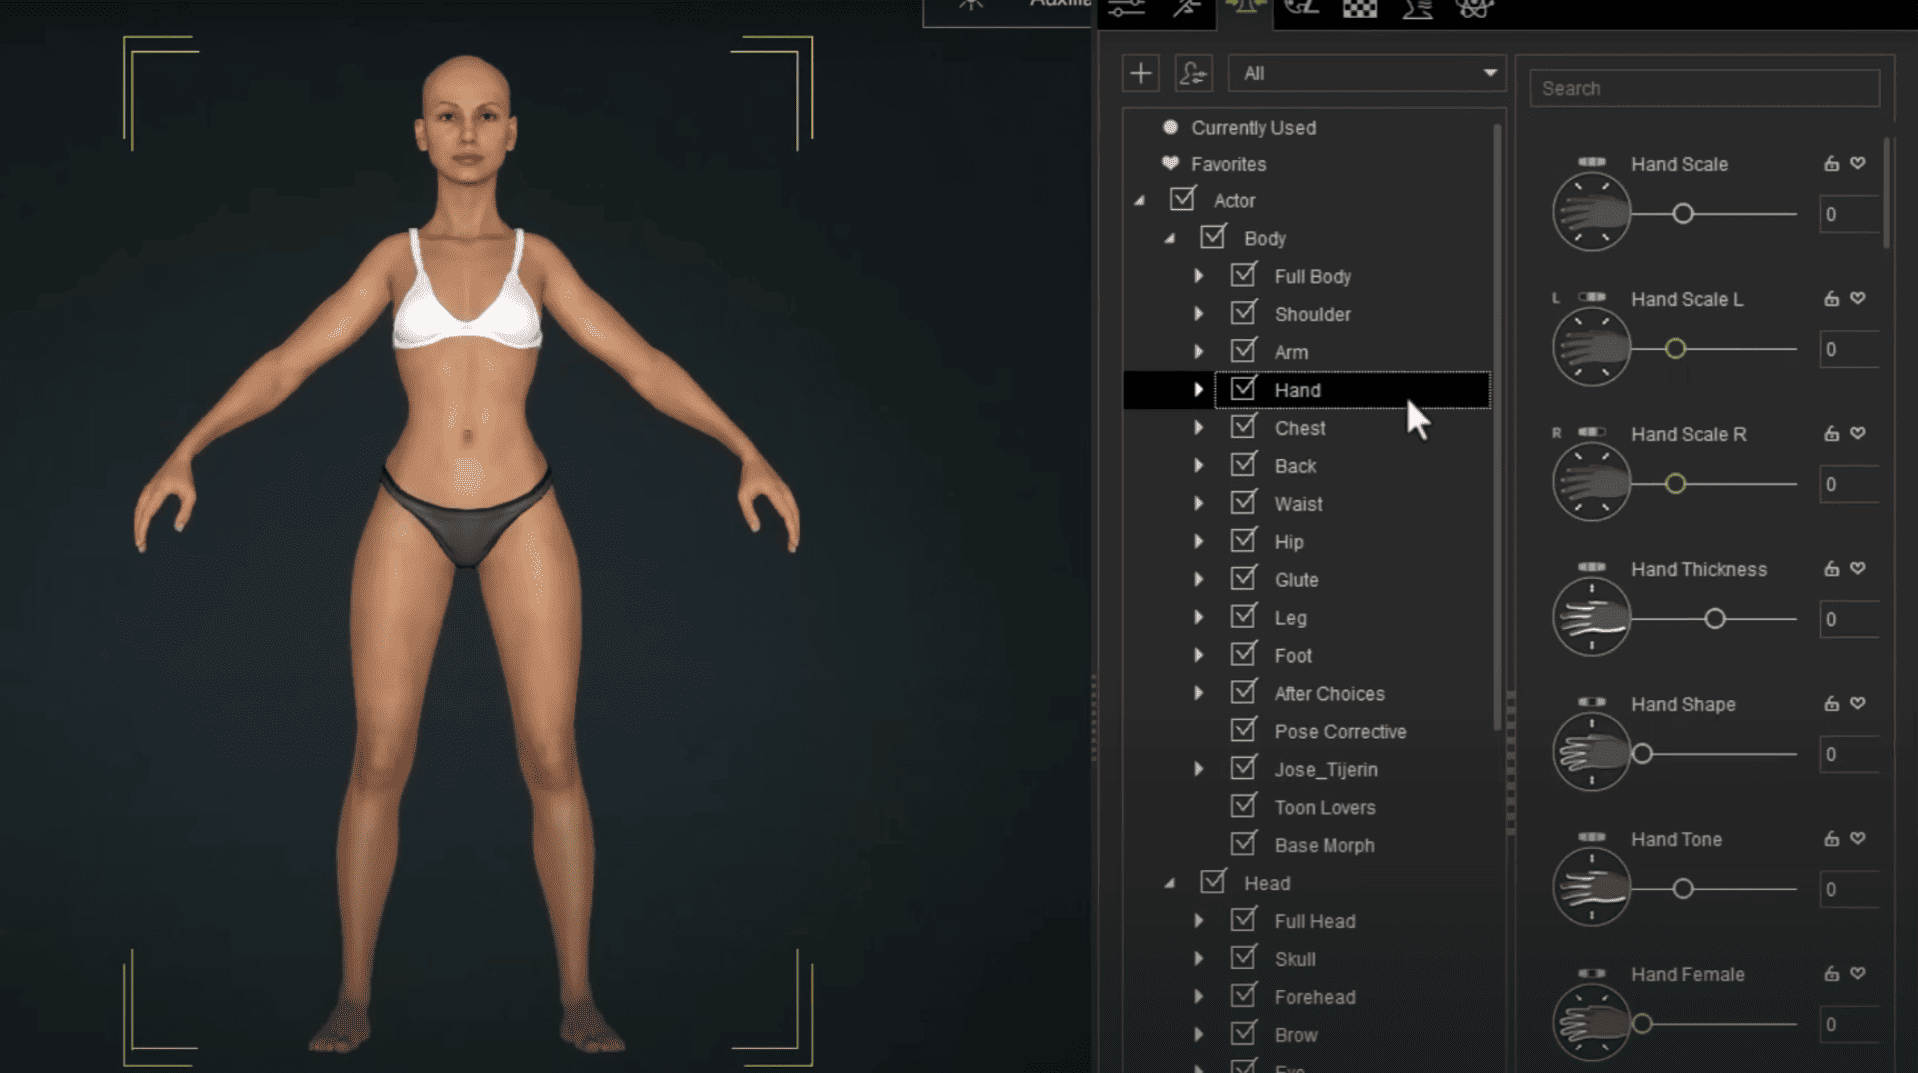Image resolution: width=1918 pixels, height=1073 pixels.
Task: Click the lock icon for Hand Scale
Action: tap(1831, 164)
